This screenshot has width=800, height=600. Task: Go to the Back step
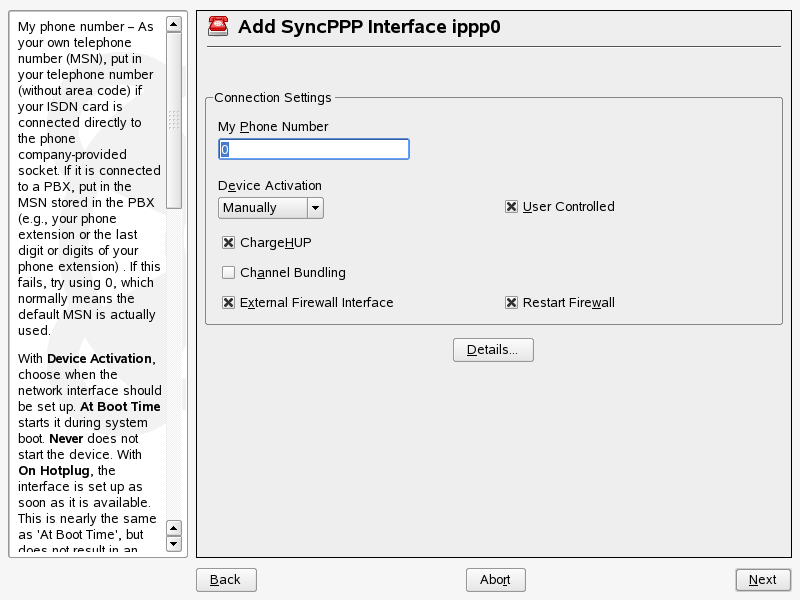226,580
